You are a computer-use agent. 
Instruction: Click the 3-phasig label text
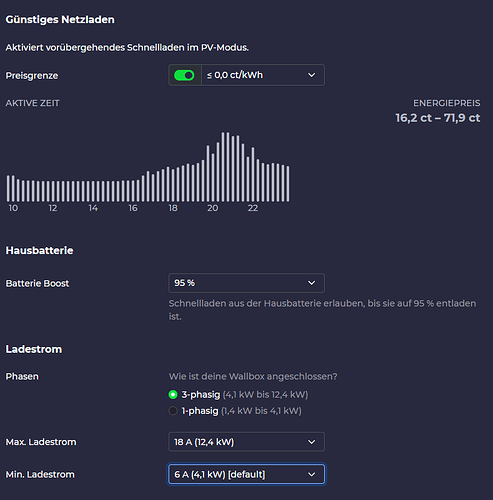(x=201, y=395)
